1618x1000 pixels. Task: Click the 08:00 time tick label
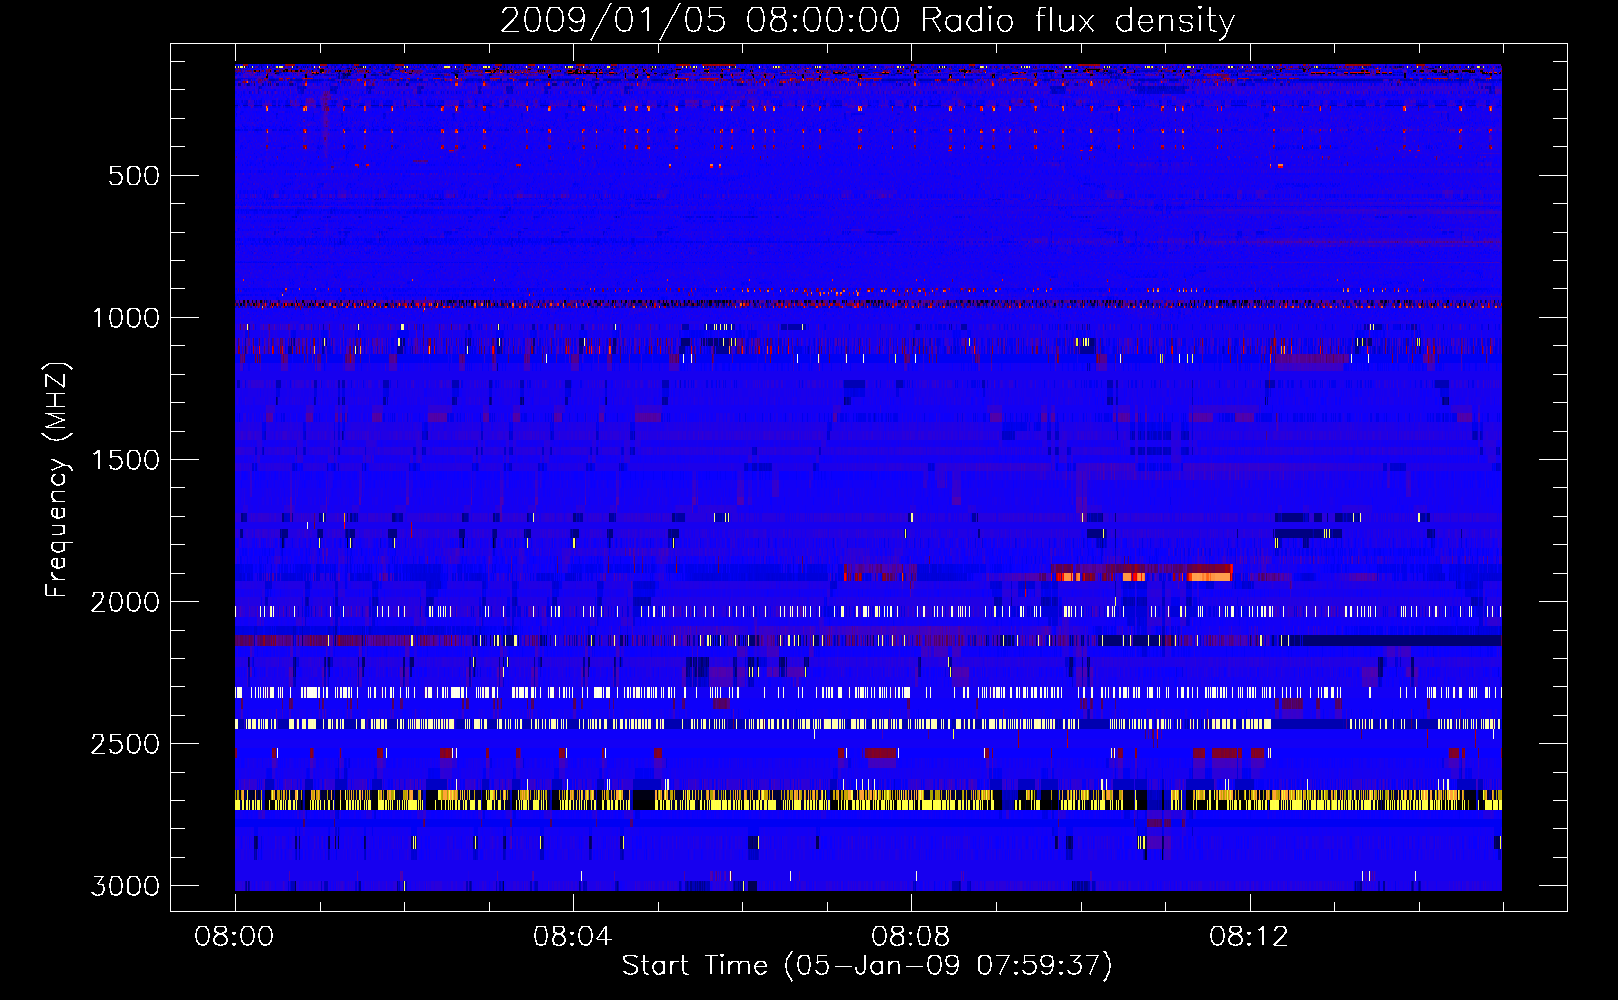tap(235, 937)
